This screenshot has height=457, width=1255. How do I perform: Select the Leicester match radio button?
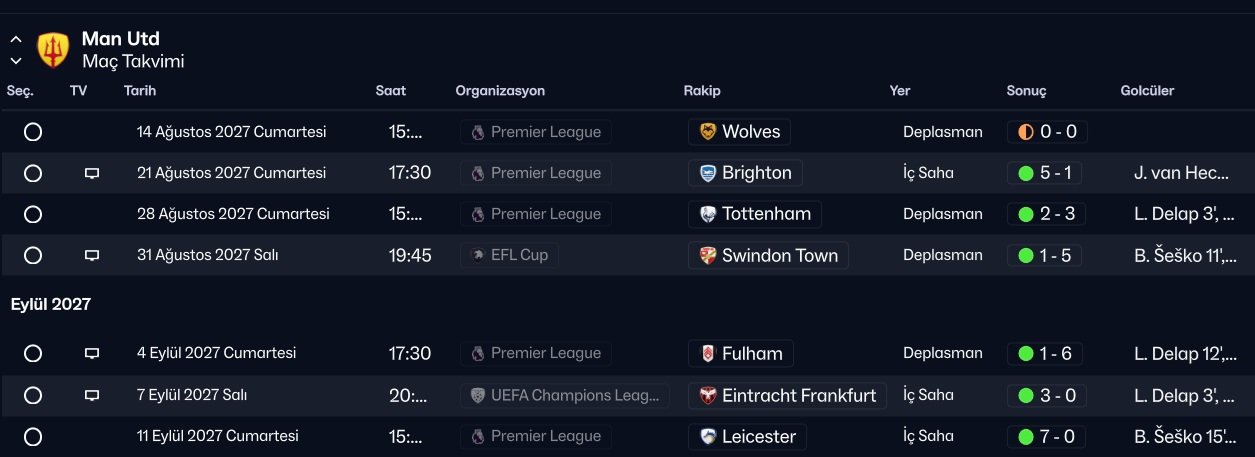point(33,436)
